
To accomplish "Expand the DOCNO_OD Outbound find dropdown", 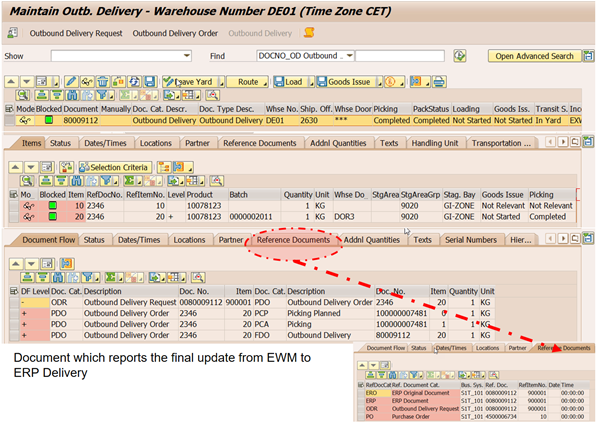I will pos(349,56).
